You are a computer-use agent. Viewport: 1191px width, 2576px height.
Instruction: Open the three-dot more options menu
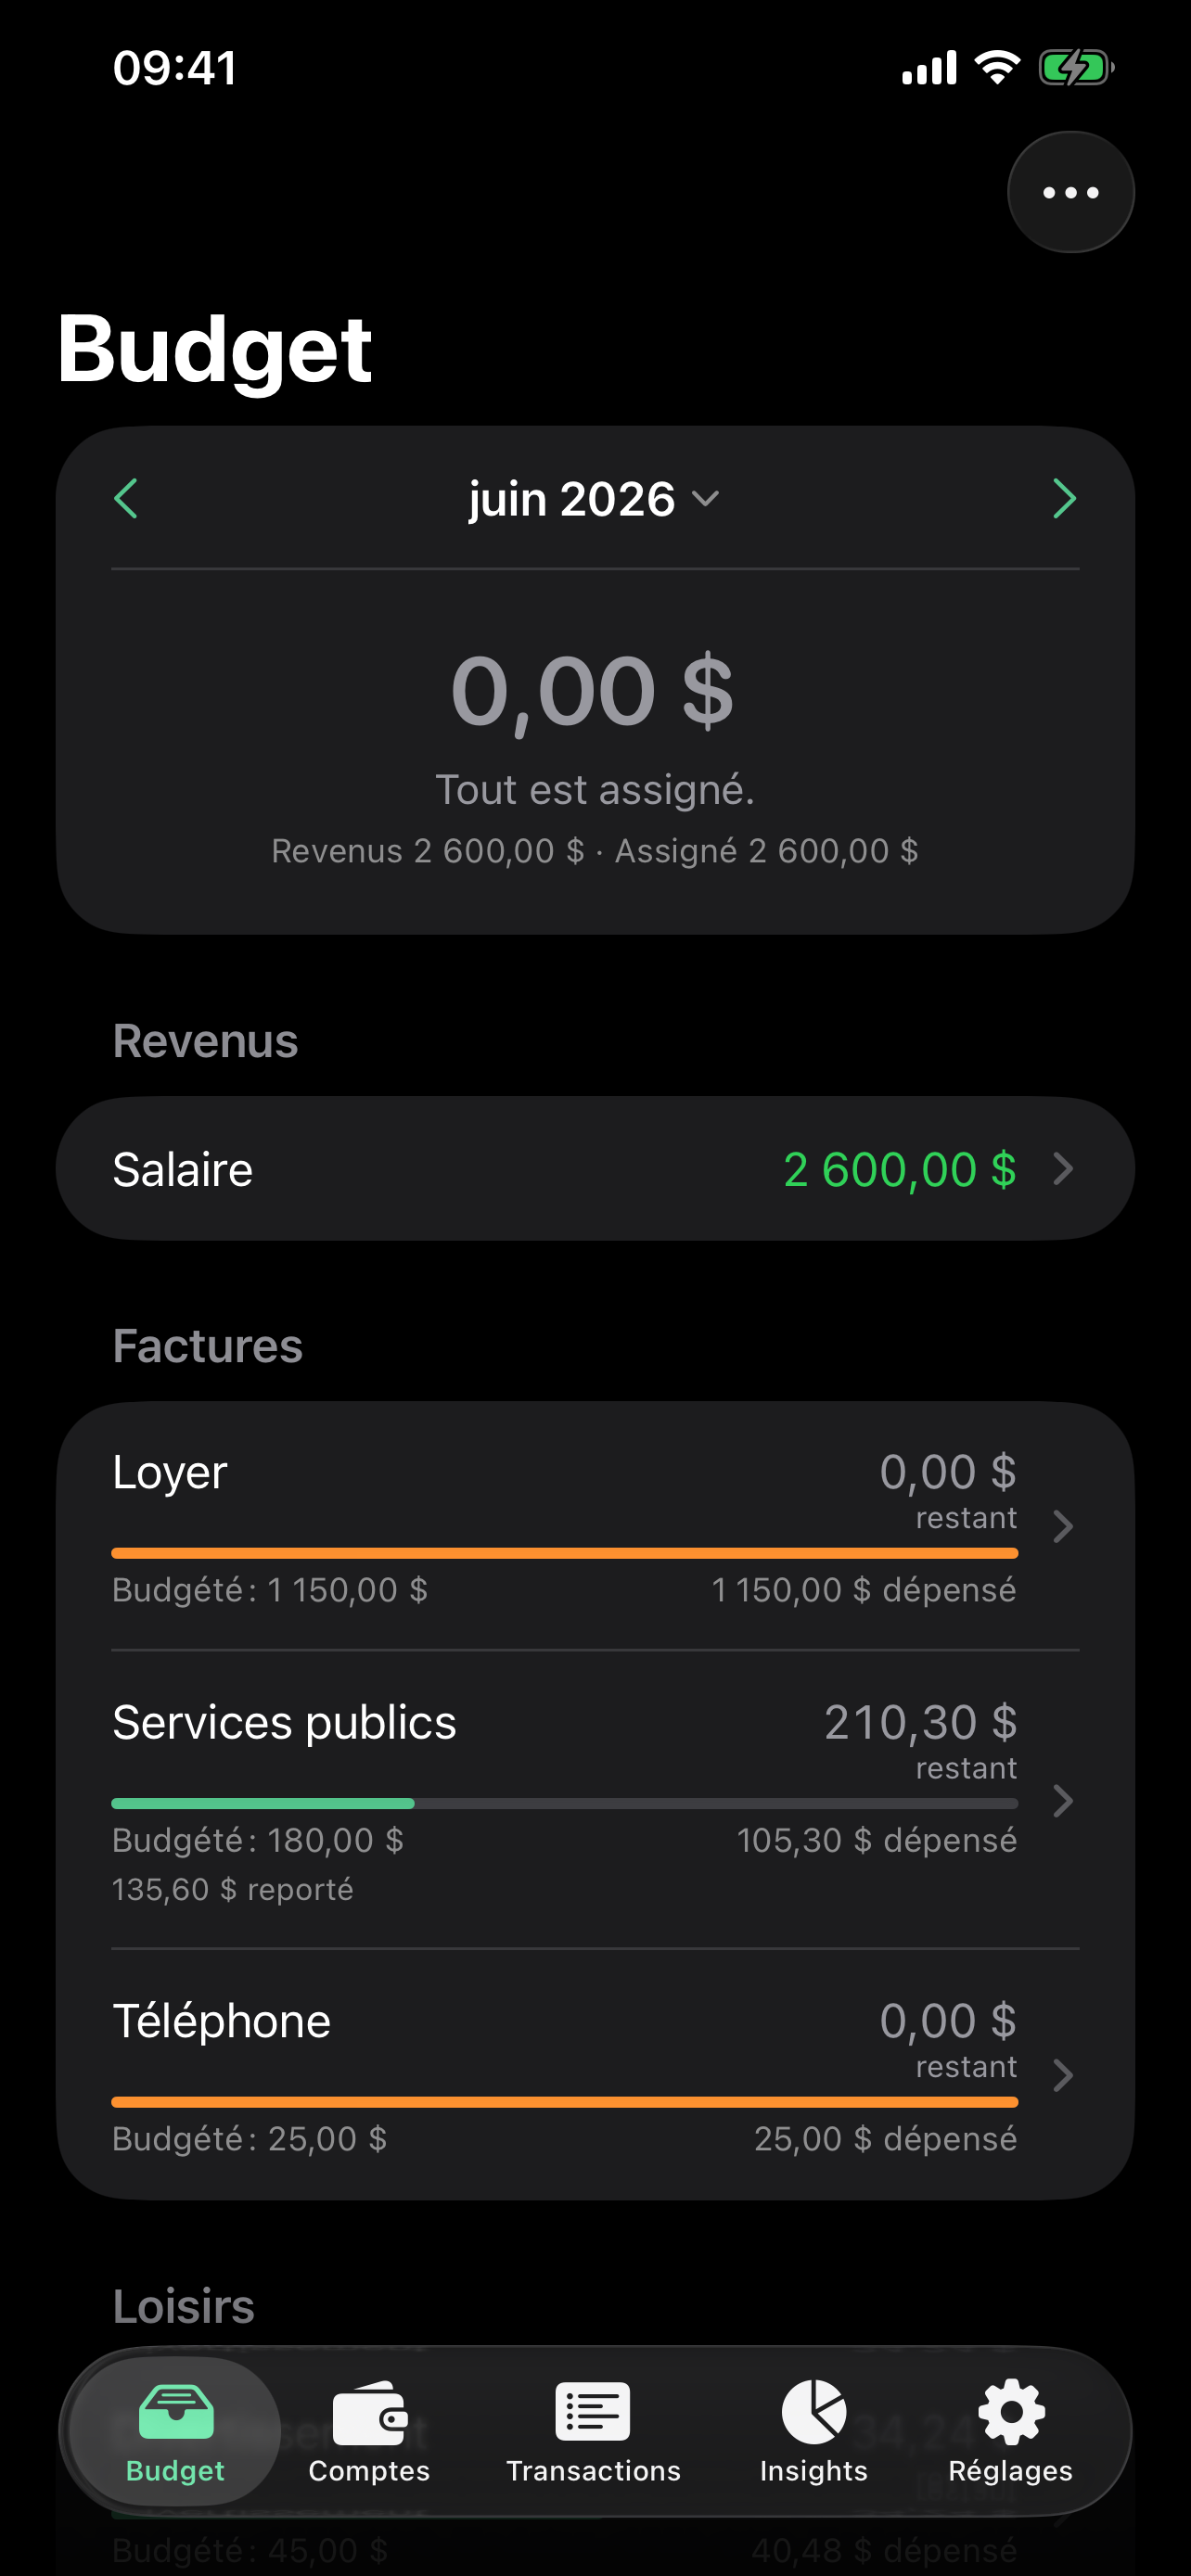click(1070, 192)
